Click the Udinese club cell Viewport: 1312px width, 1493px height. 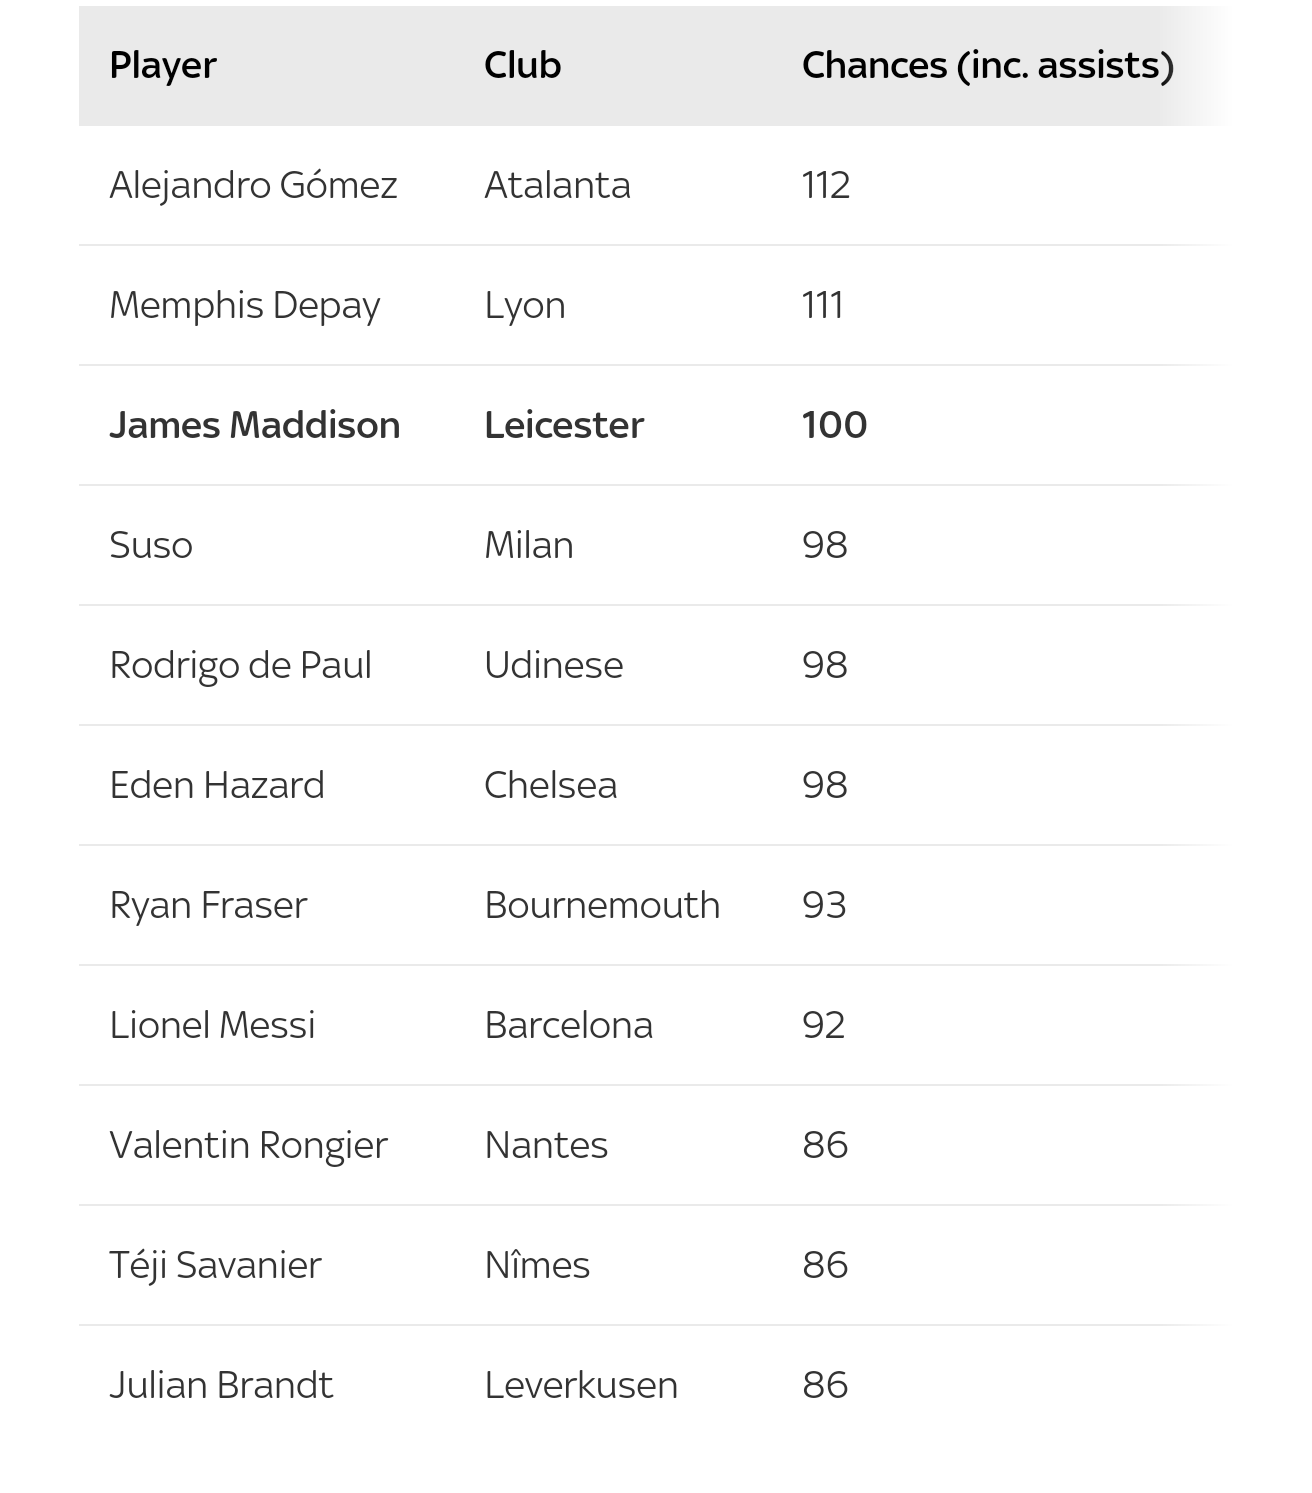[554, 665]
